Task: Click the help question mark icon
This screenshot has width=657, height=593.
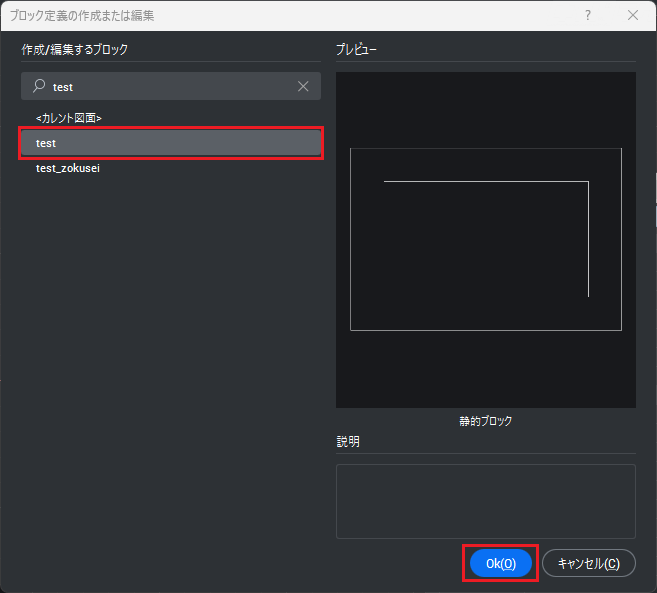Action: pyautogui.click(x=587, y=16)
